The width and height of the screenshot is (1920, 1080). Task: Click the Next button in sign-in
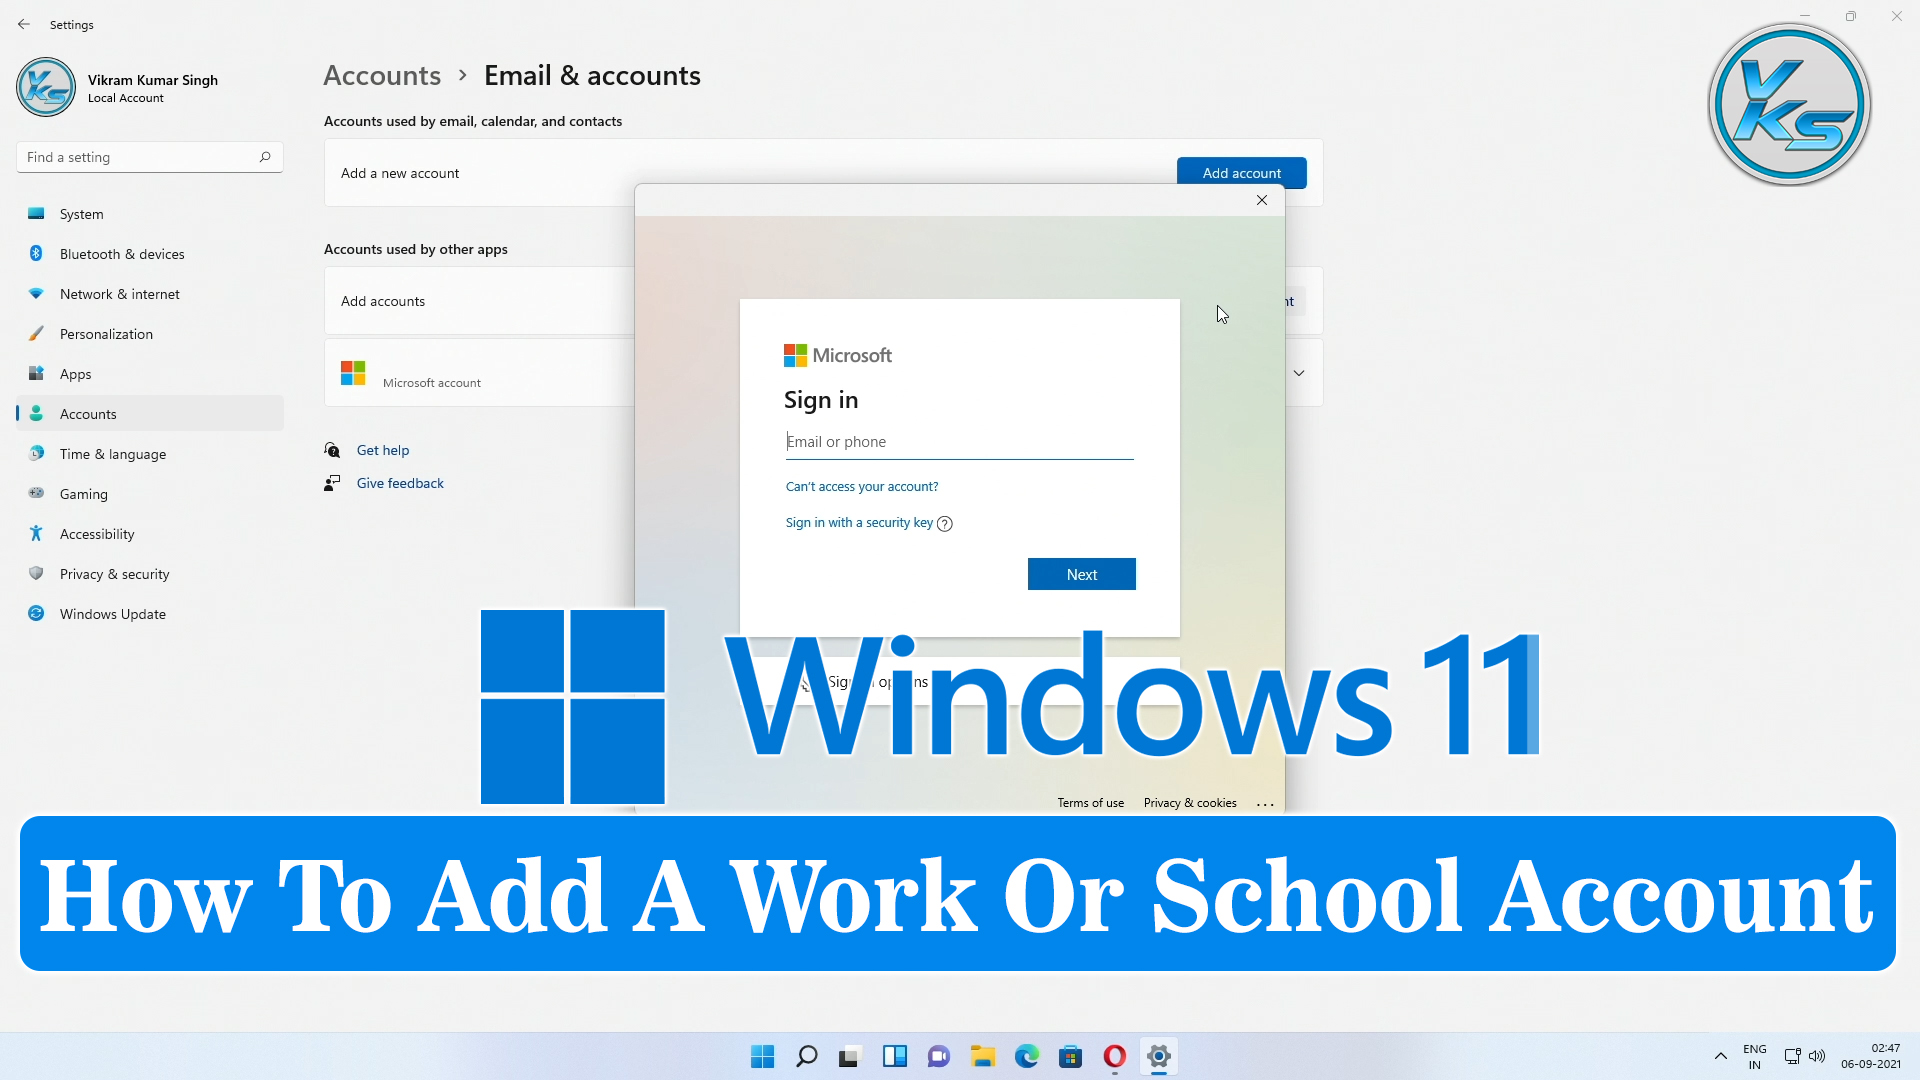1082,574
